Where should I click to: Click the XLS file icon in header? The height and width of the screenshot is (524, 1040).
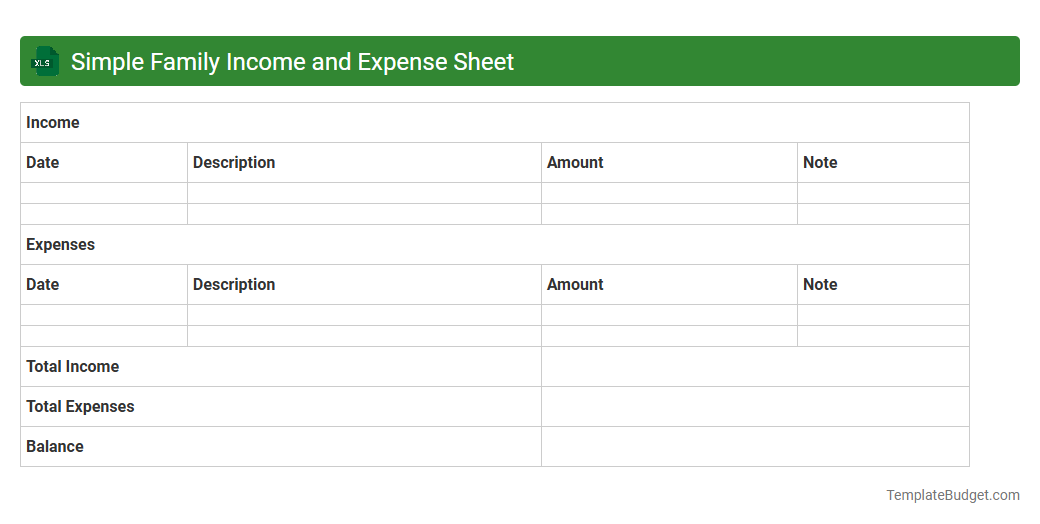click(44, 62)
